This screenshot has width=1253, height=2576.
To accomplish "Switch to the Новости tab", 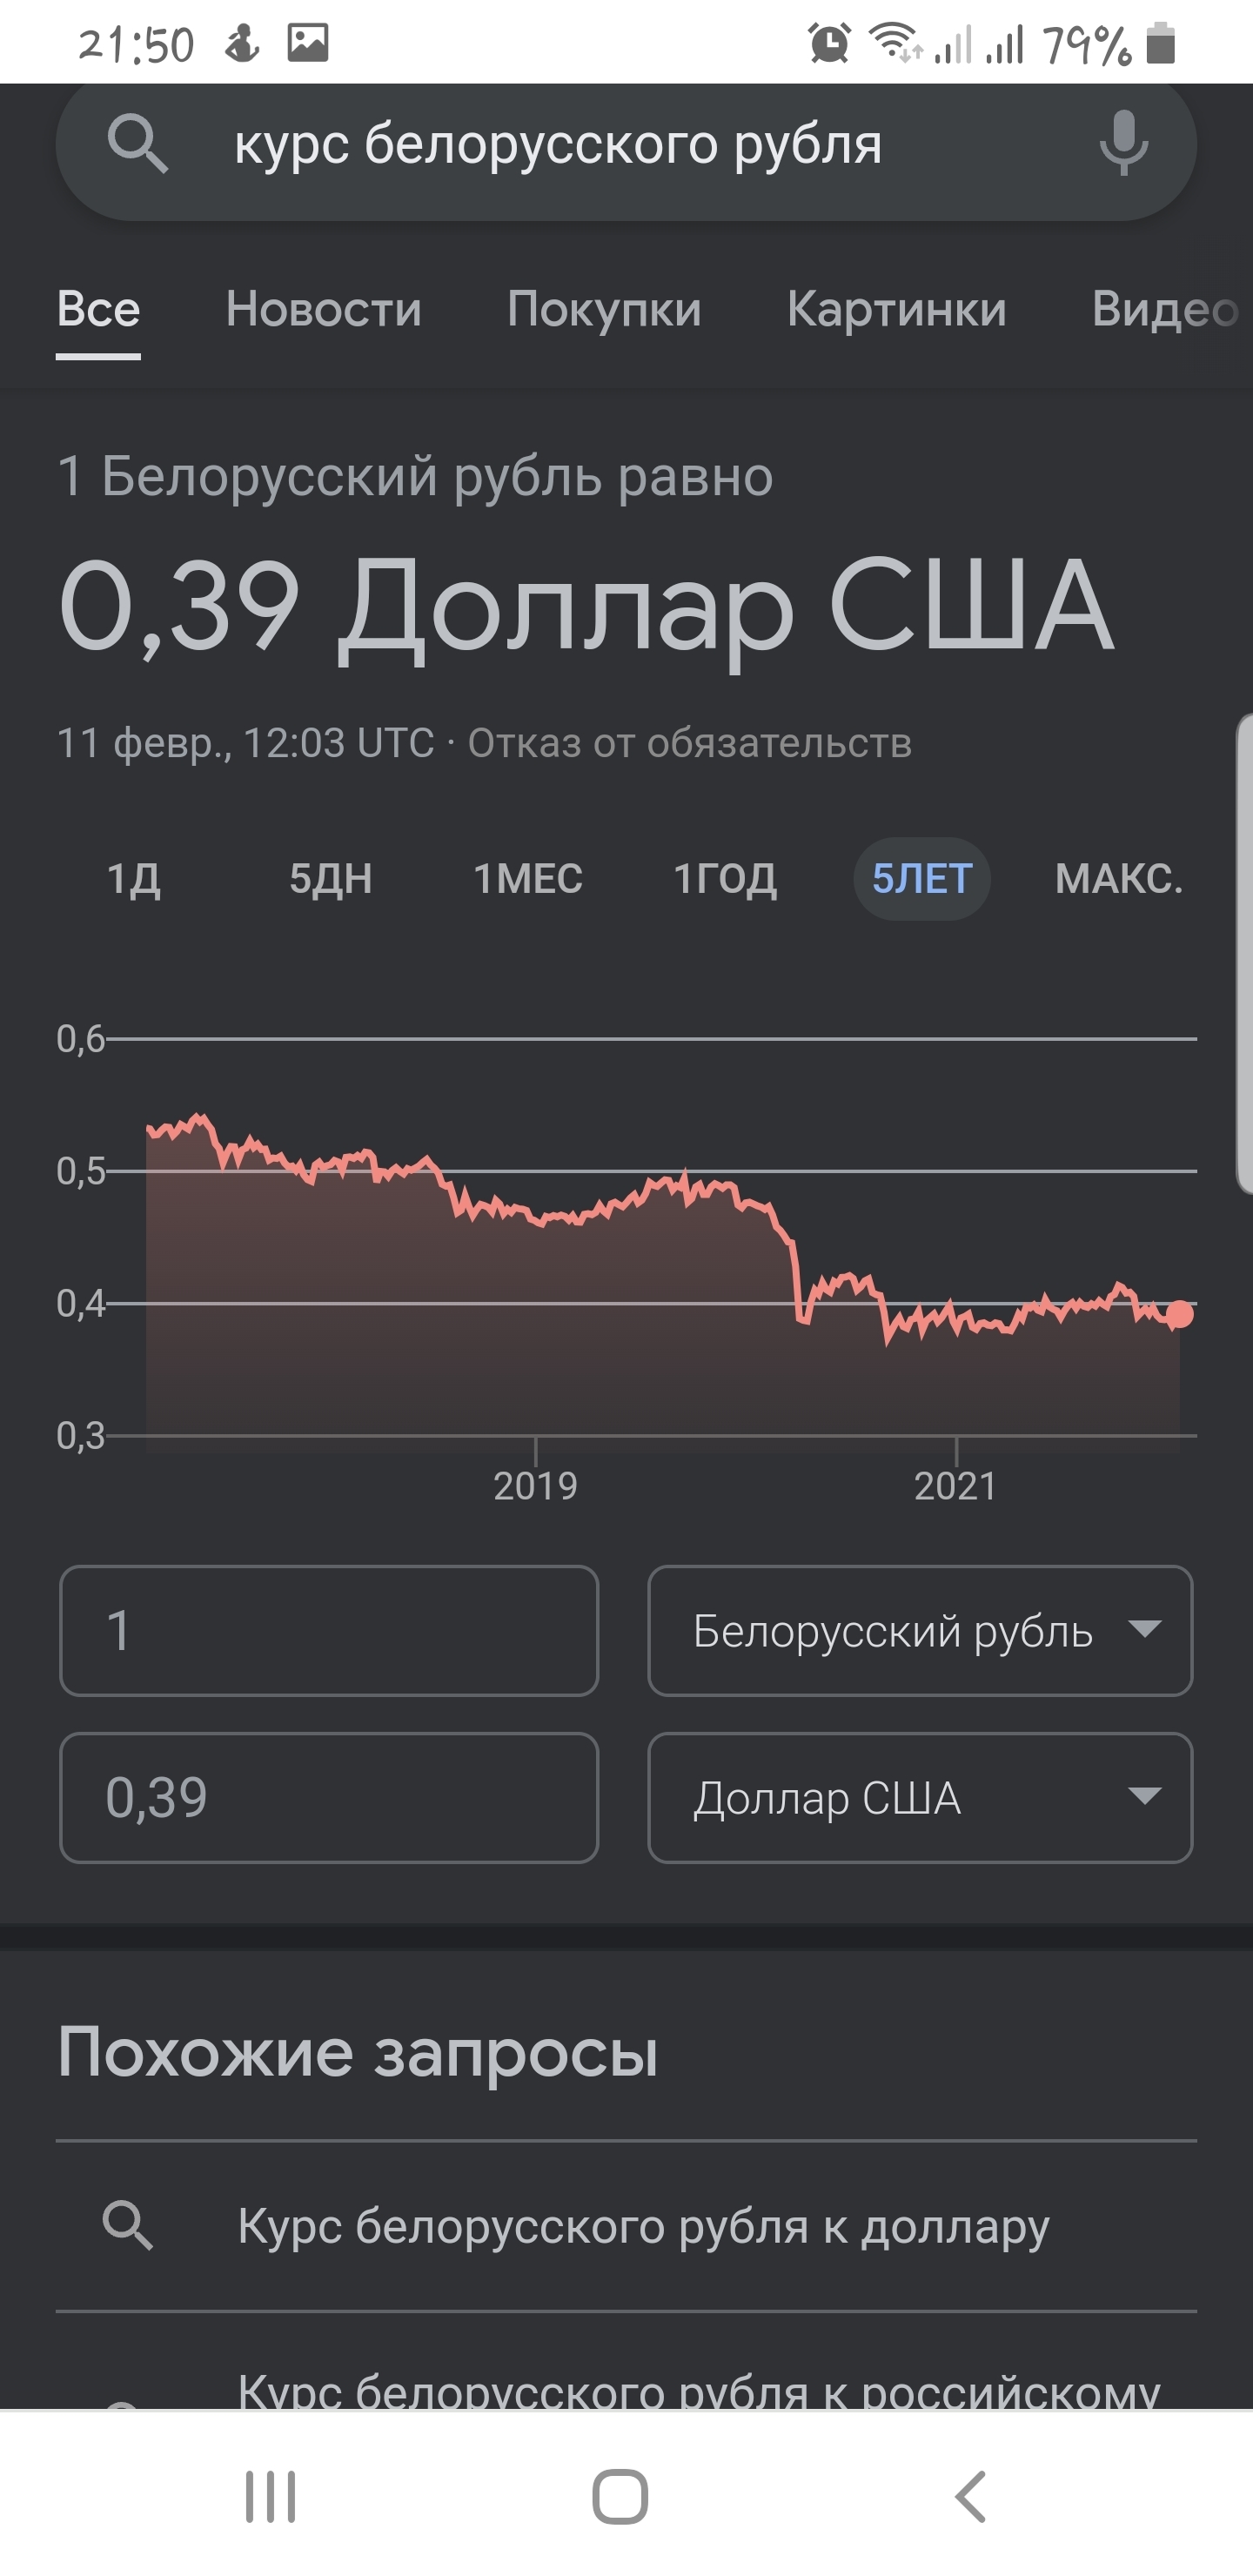I will pos(324,309).
